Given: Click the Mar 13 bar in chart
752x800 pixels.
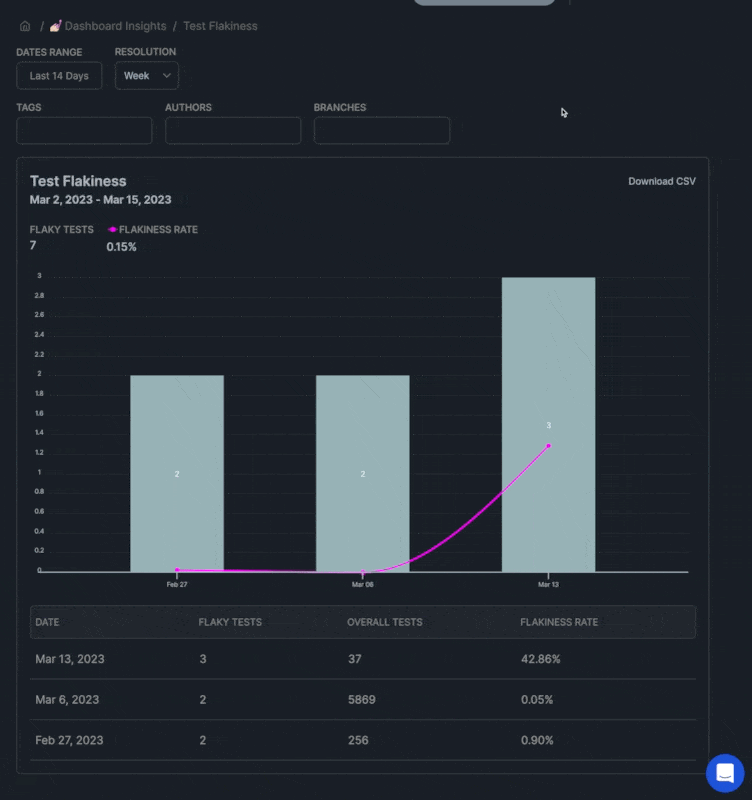Looking at the screenshot, I should tap(548, 424).
